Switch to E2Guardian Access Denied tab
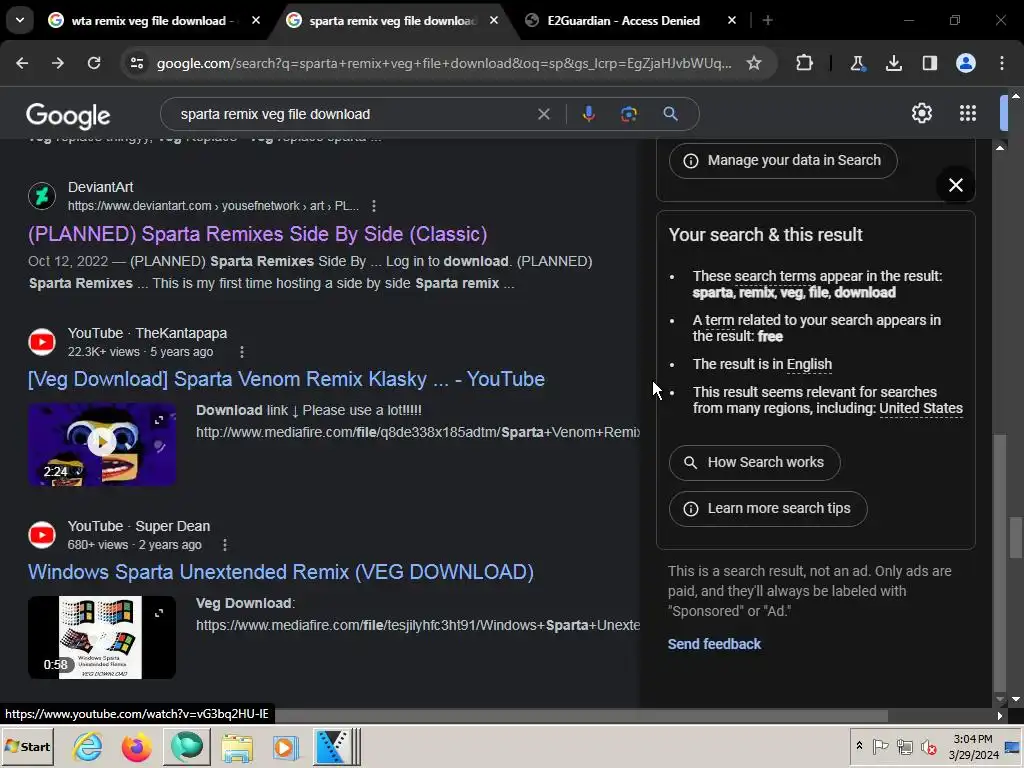The image size is (1024, 768). 623,21
